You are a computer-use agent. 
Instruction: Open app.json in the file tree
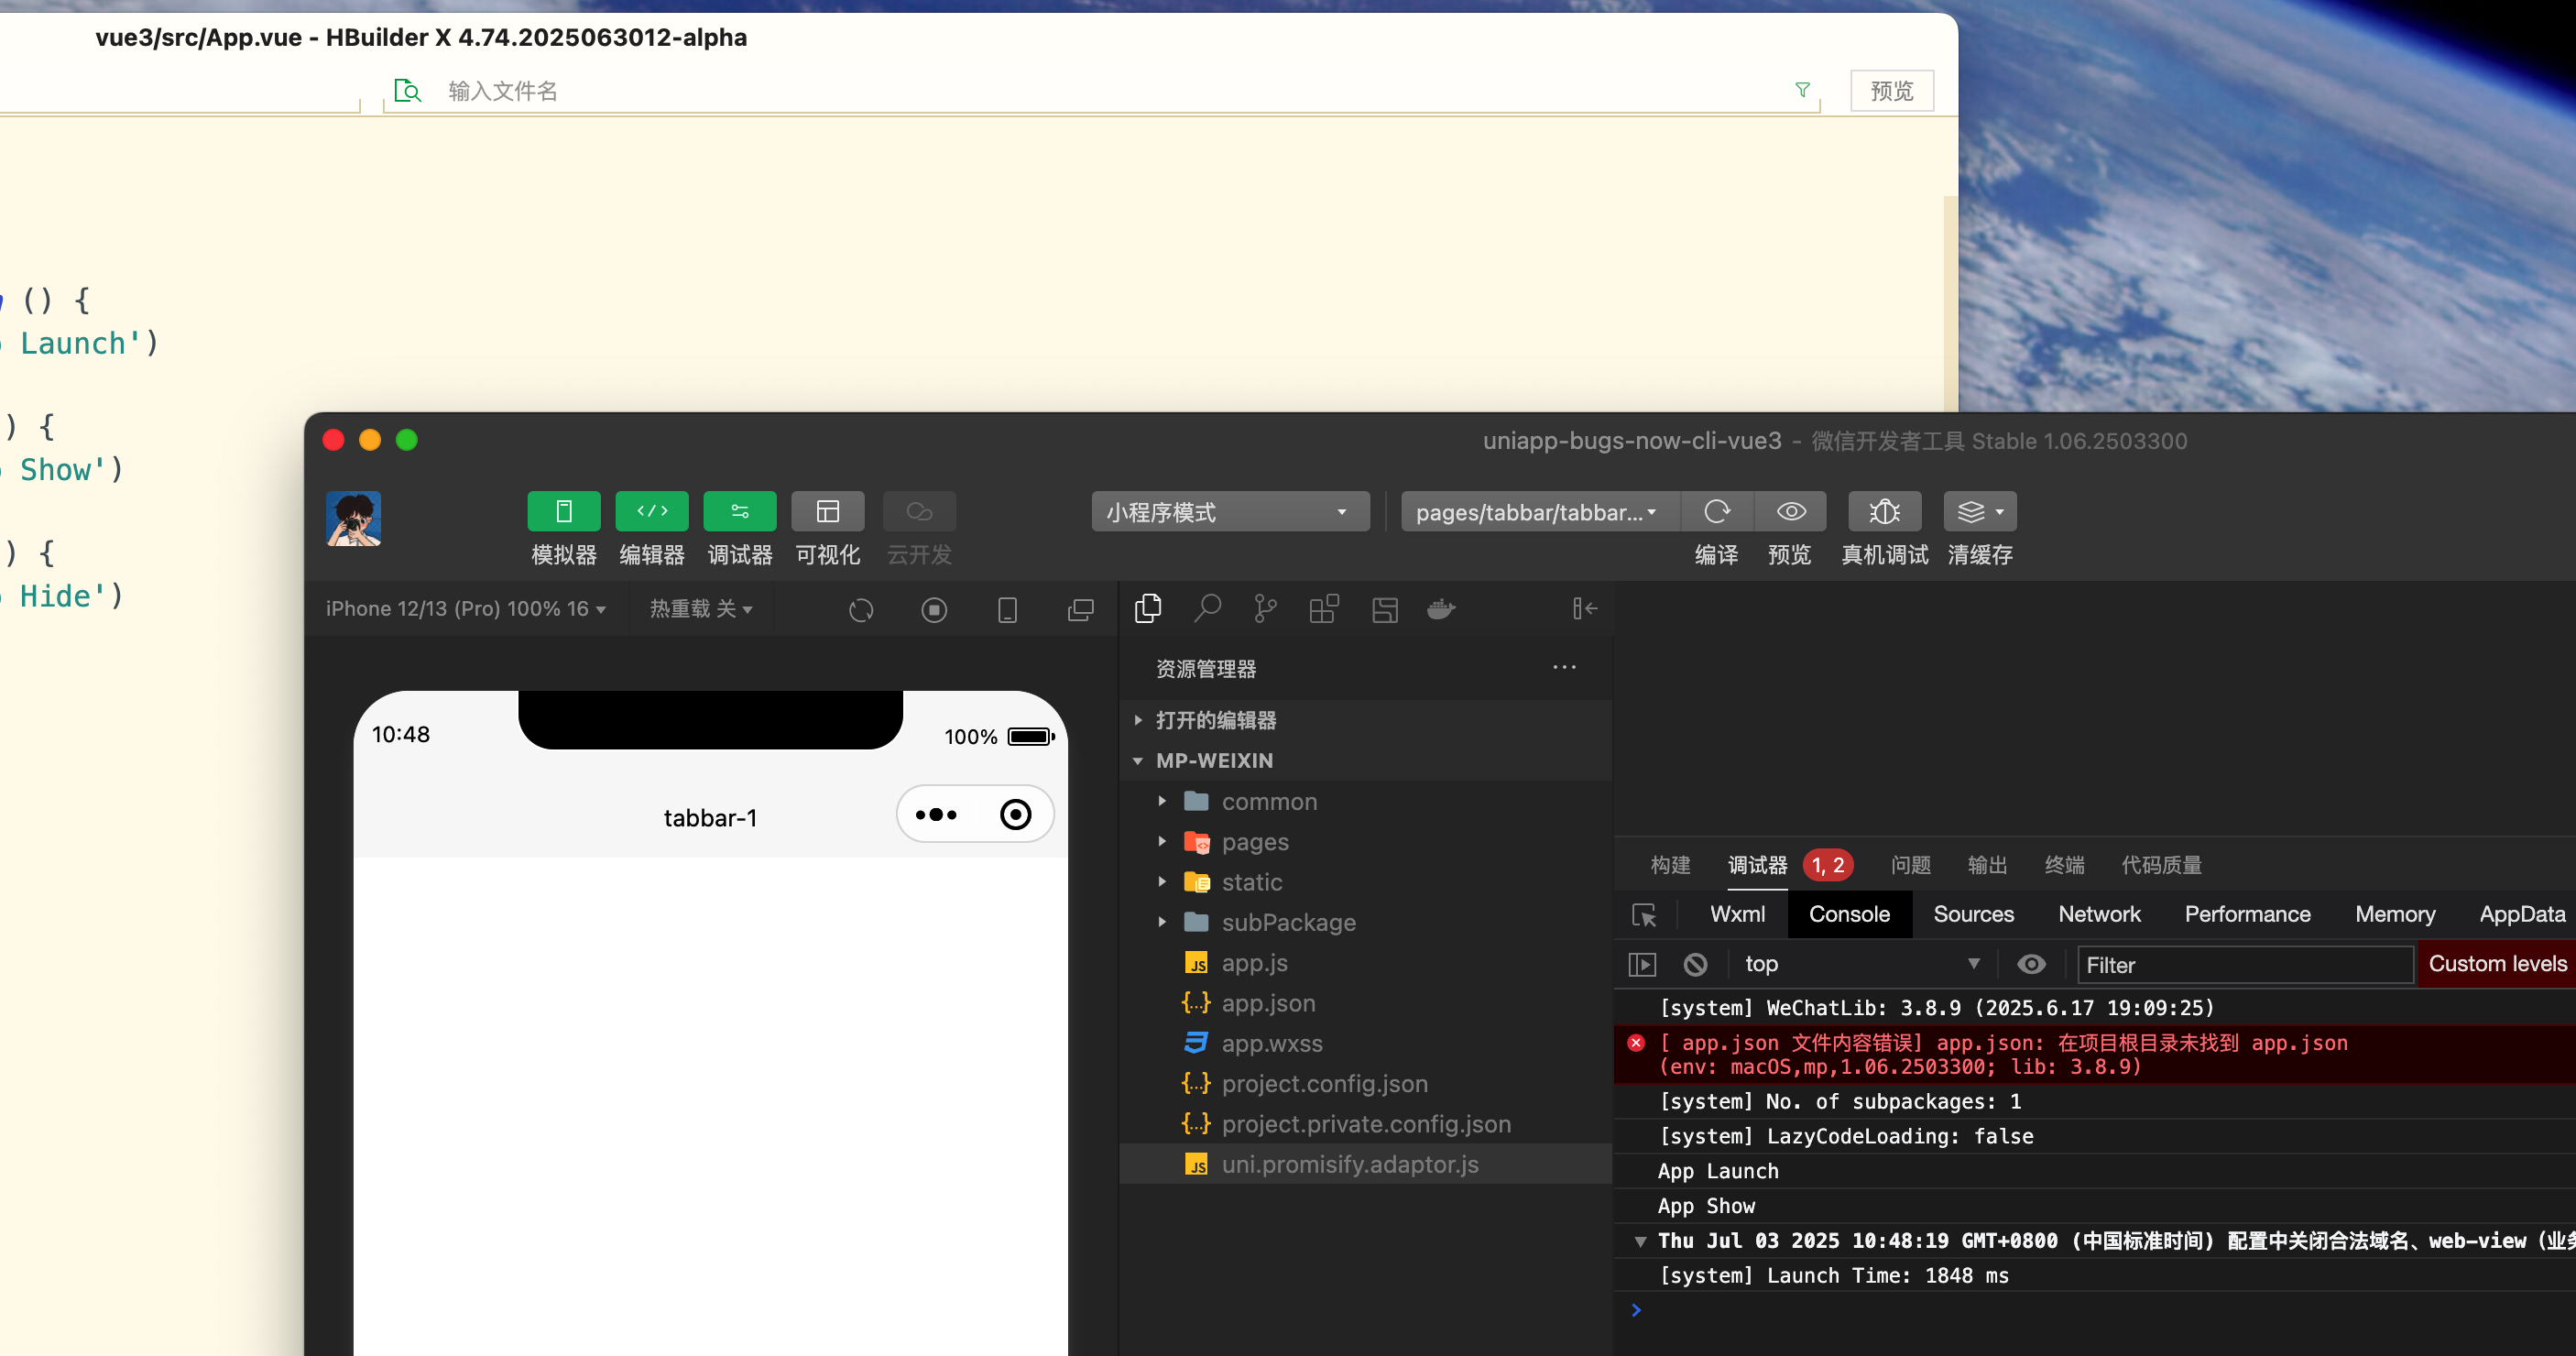click(1365, 1003)
